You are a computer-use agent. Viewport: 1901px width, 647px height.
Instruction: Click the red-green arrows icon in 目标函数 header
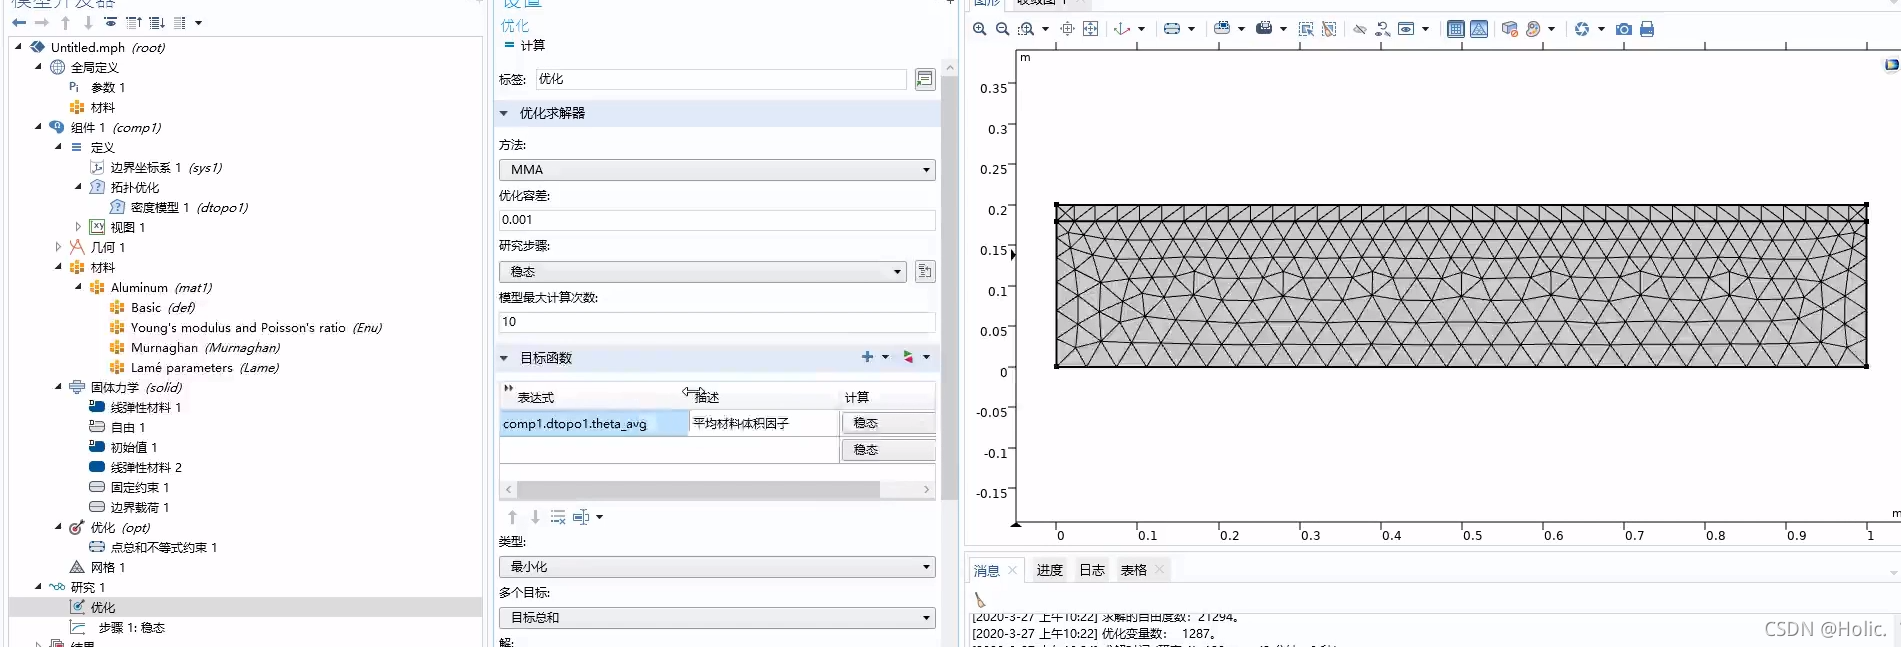click(909, 357)
